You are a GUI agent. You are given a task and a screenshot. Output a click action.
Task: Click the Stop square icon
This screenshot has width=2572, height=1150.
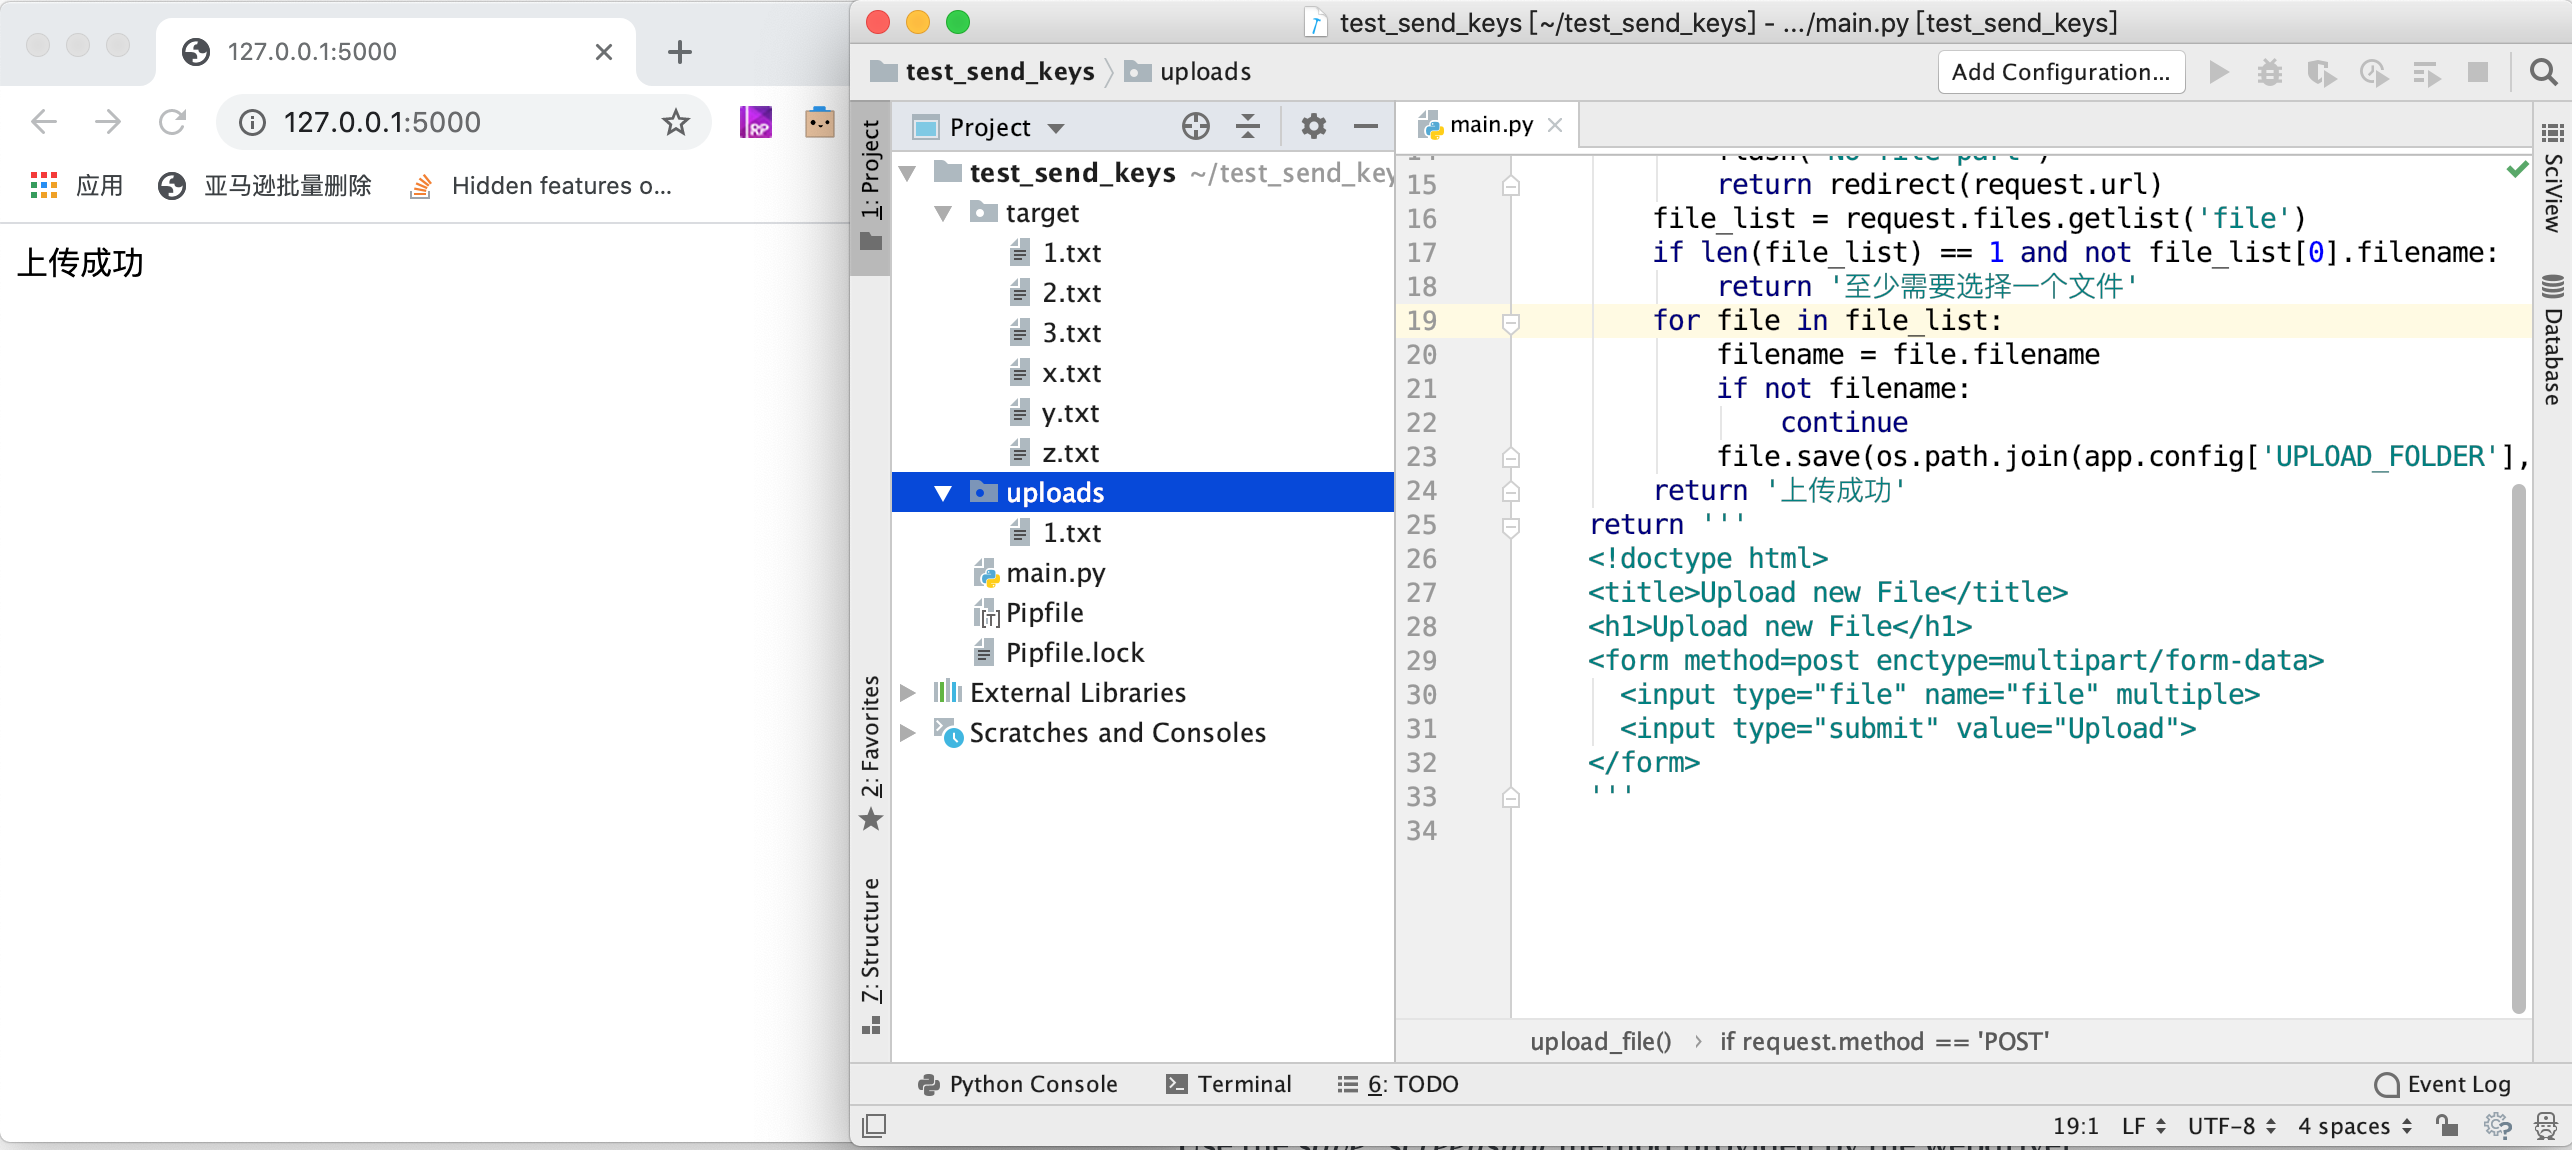[2478, 72]
